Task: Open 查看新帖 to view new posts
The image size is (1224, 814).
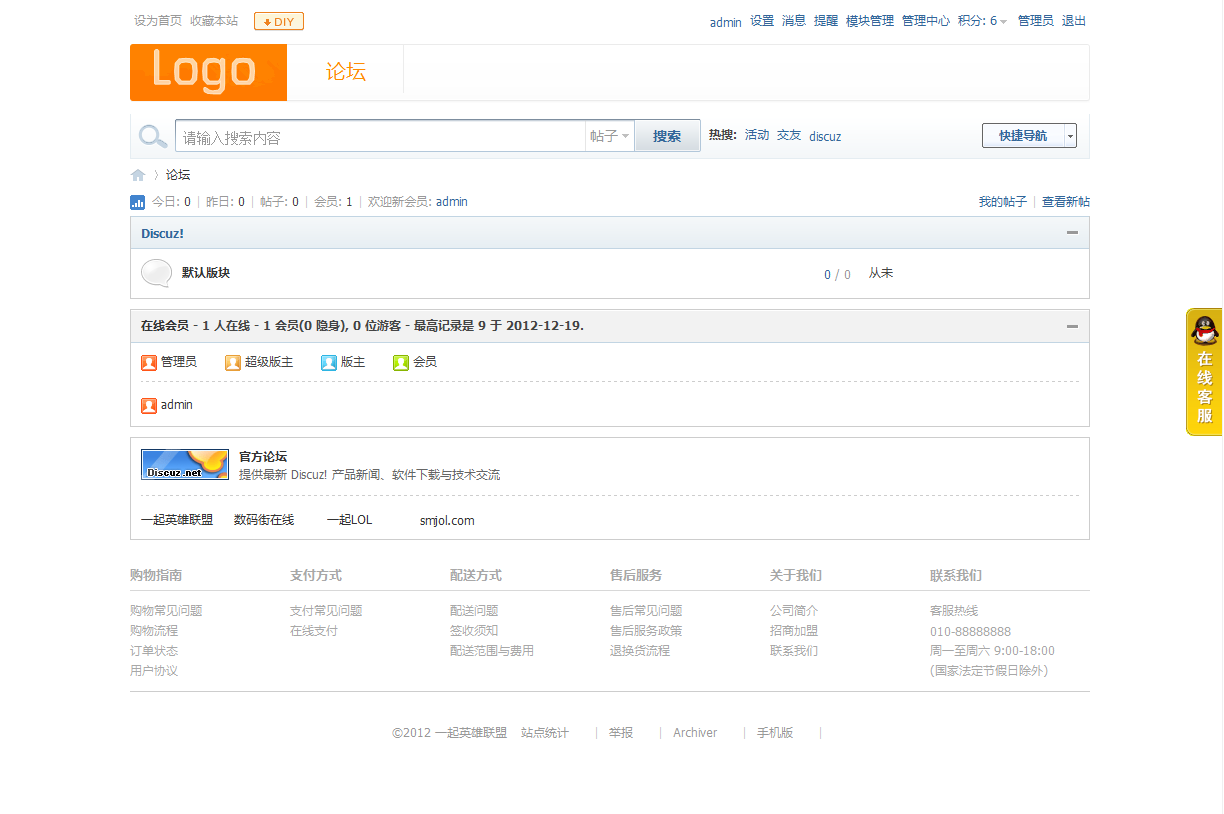Action: tap(1065, 201)
